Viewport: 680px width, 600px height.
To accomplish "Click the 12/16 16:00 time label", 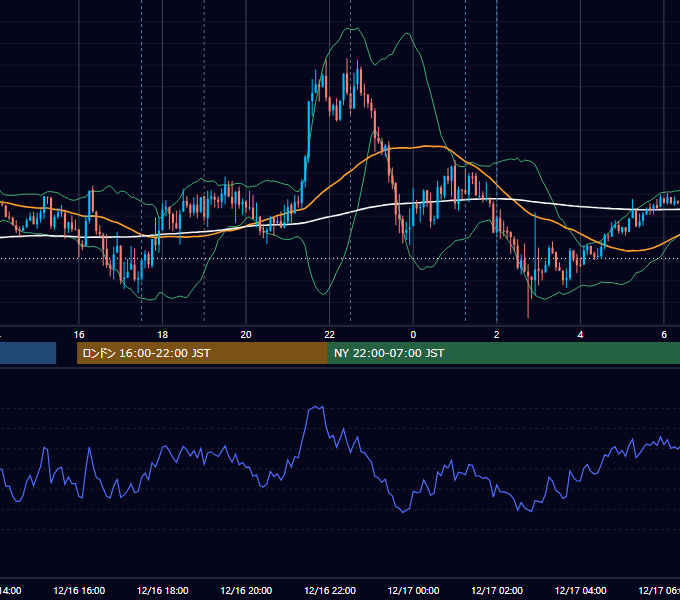I will pos(79,590).
